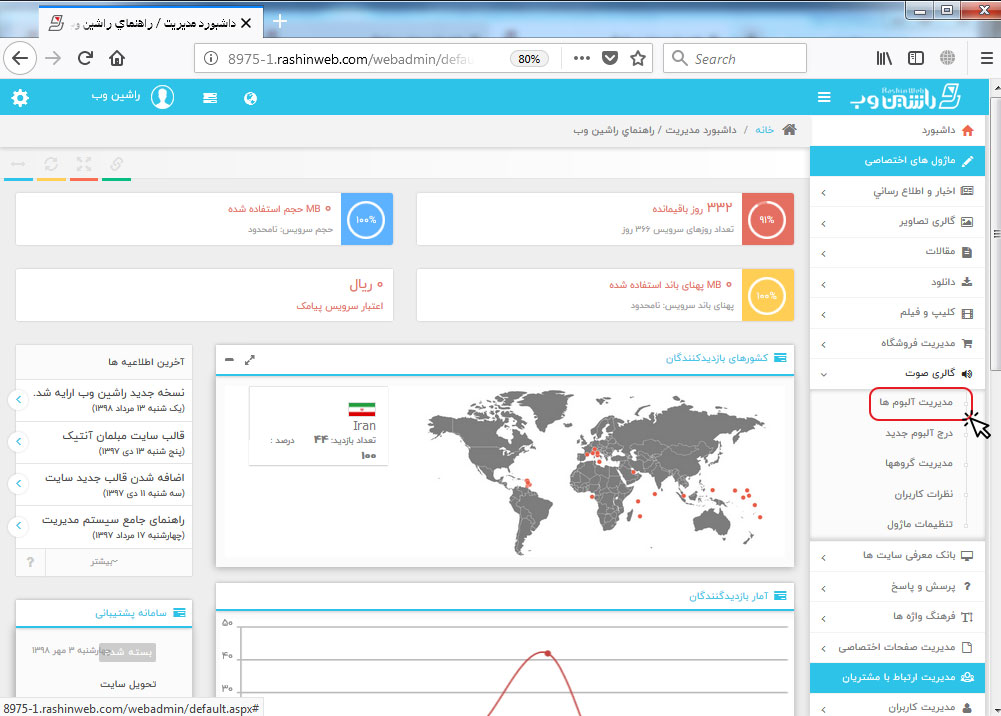Open a new browser tab
1001x716 pixels.
(280, 22)
